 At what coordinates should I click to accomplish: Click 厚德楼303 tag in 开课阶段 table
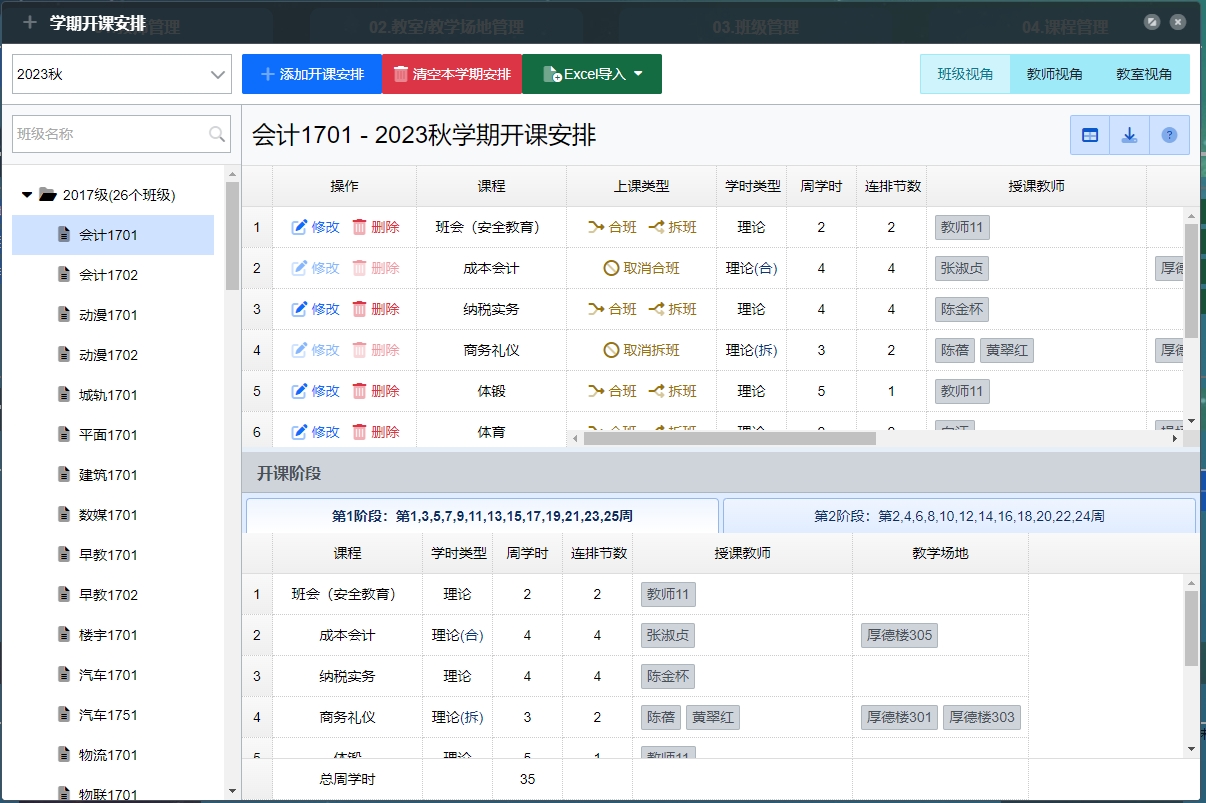coord(982,717)
